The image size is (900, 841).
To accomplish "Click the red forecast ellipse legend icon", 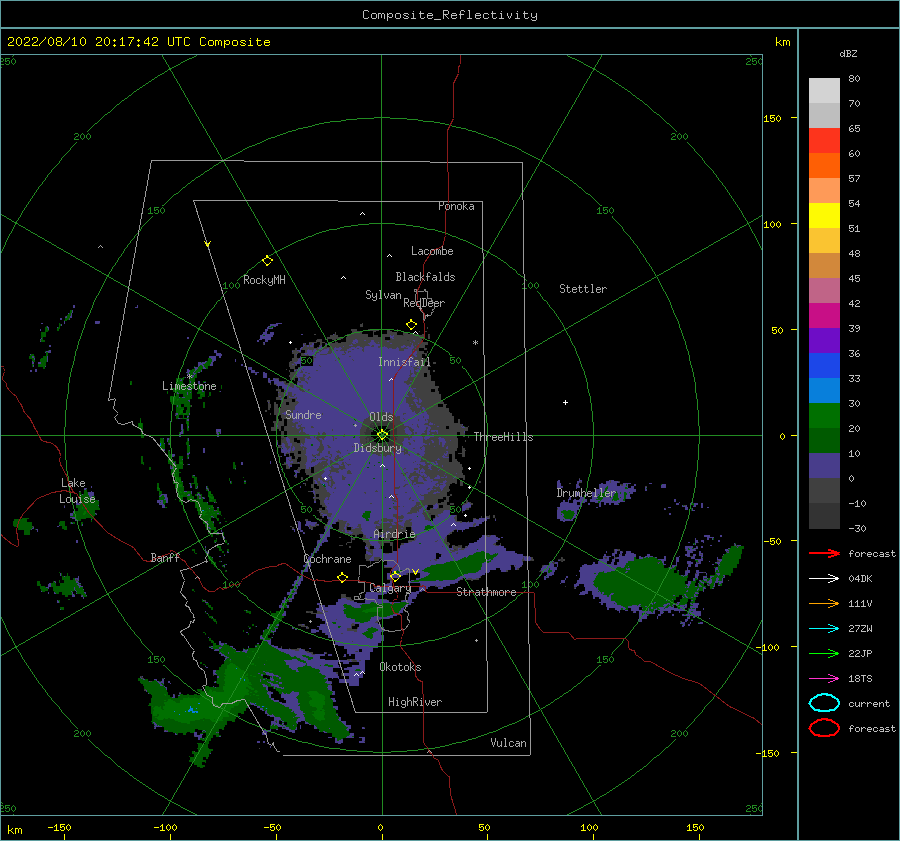I will click(824, 728).
